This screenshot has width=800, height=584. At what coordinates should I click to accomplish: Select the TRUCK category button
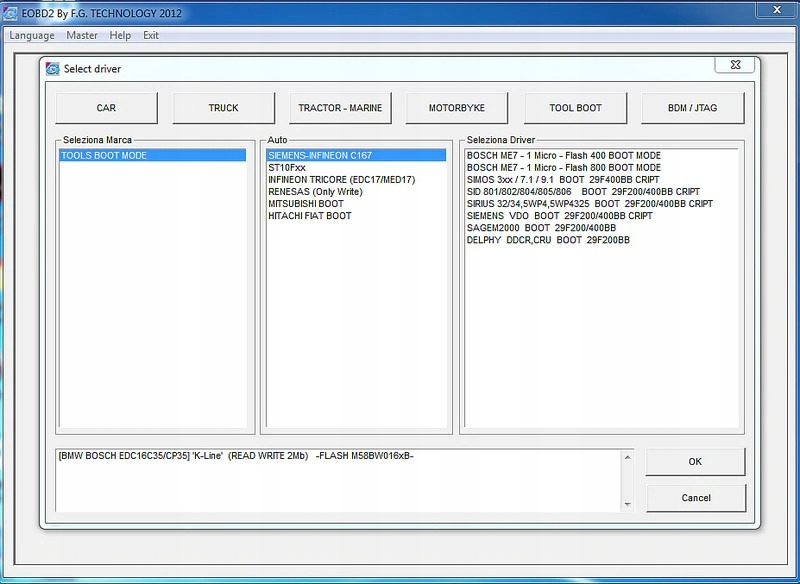223,108
